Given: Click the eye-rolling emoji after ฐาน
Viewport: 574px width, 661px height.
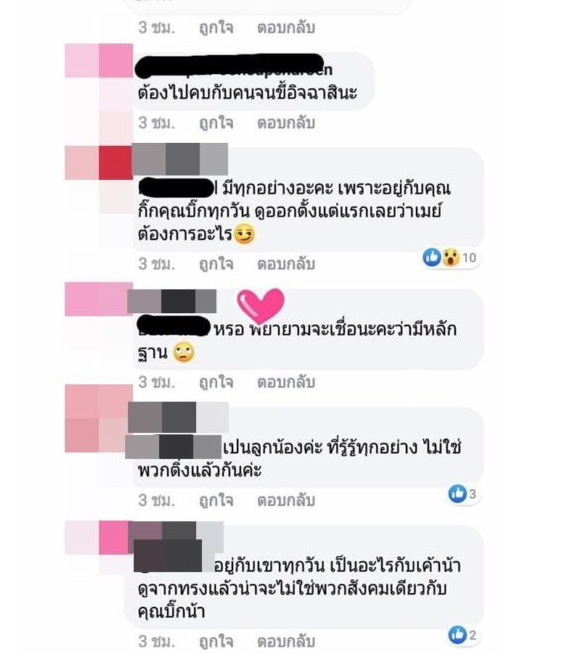Looking at the screenshot, I should tap(184, 352).
